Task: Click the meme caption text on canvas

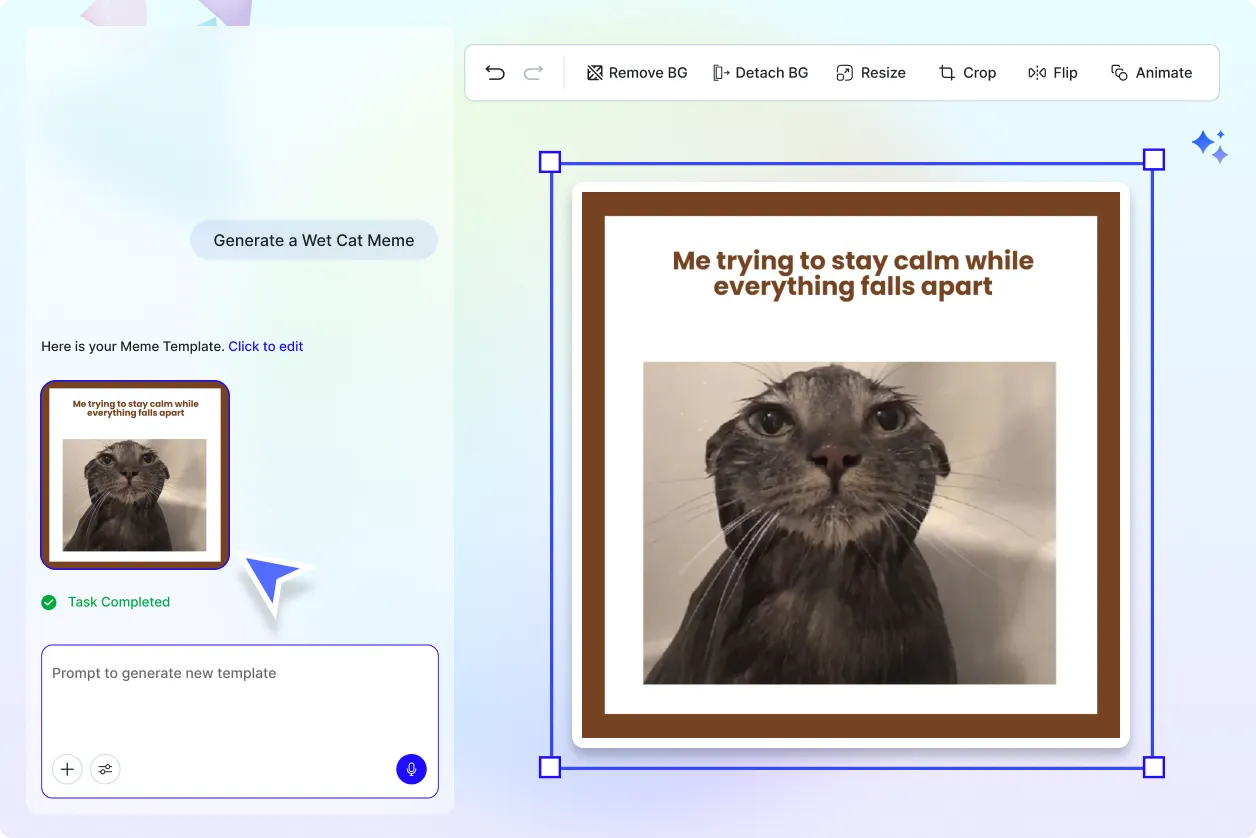Action: 851,273
